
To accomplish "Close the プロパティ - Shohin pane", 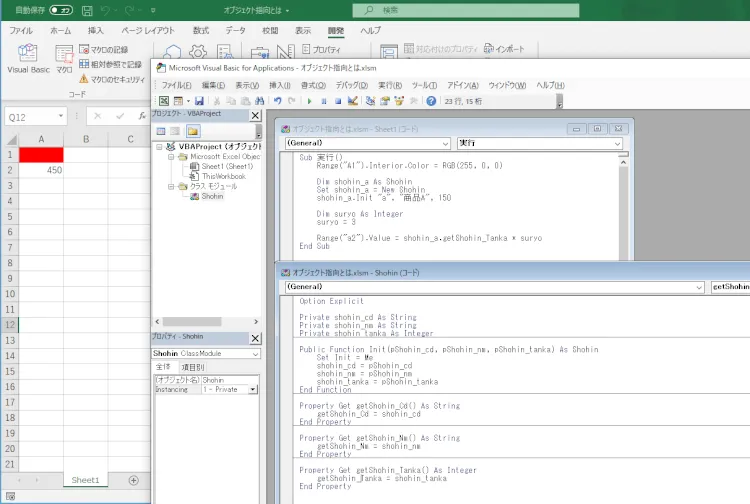I will click(255, 338).
